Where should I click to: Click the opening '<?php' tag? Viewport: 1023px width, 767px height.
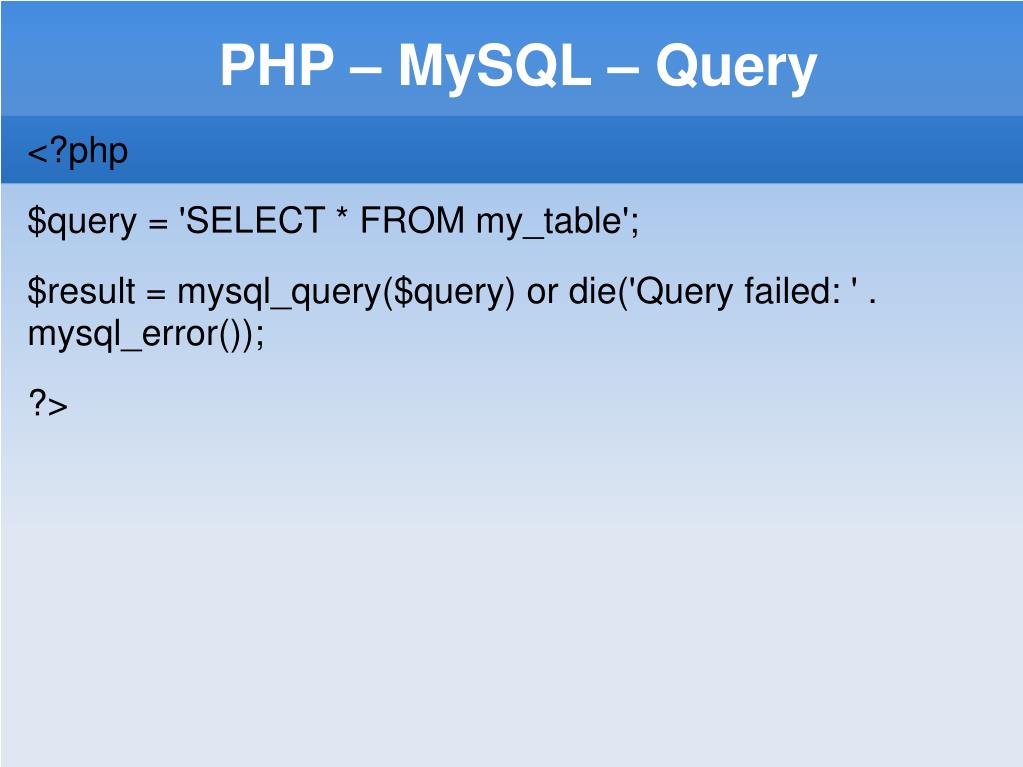click(x=77, y=151)
